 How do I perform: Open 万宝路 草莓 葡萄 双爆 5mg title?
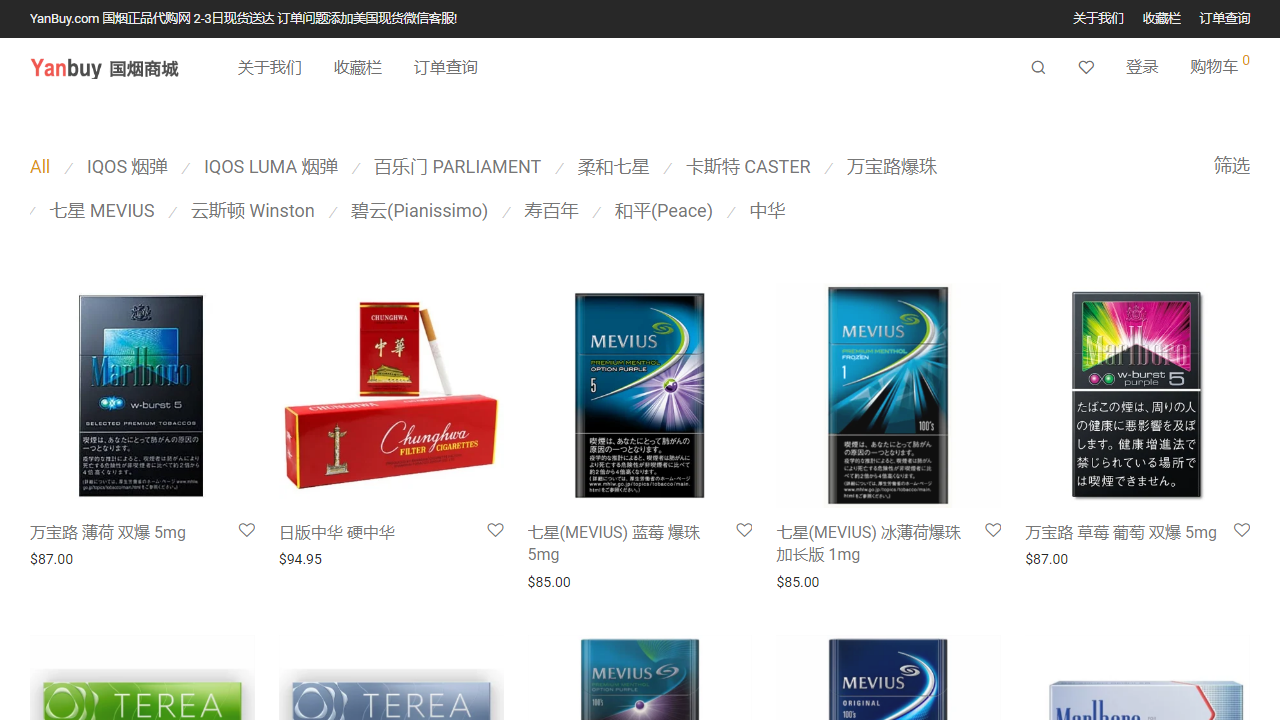tap(1121, 532)
